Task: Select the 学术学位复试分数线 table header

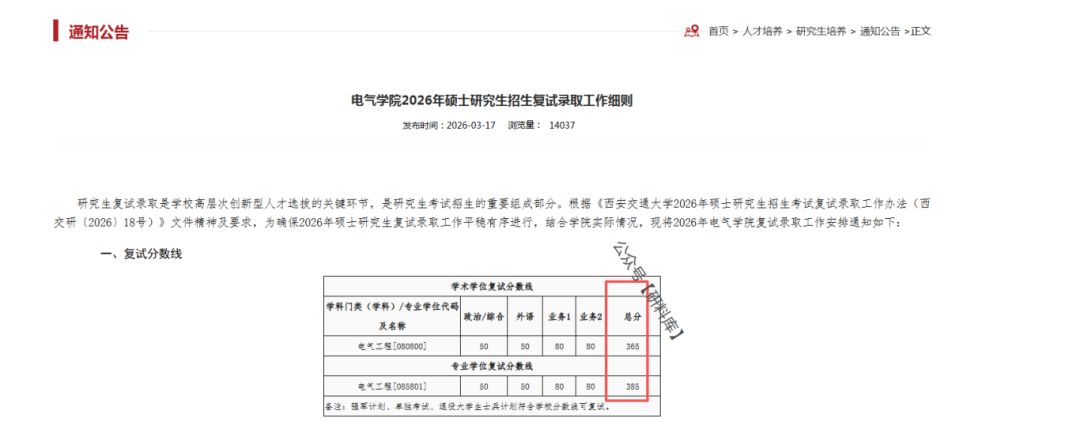Action: click(492, 285)
